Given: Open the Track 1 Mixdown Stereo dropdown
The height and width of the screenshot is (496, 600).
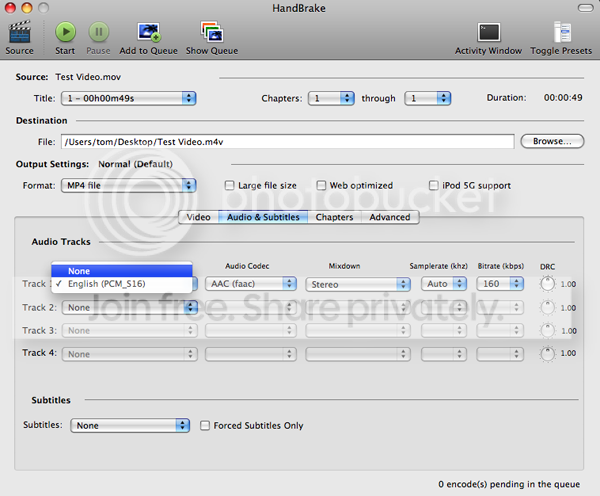Looking at the screenshot, I should pos(357,284).
